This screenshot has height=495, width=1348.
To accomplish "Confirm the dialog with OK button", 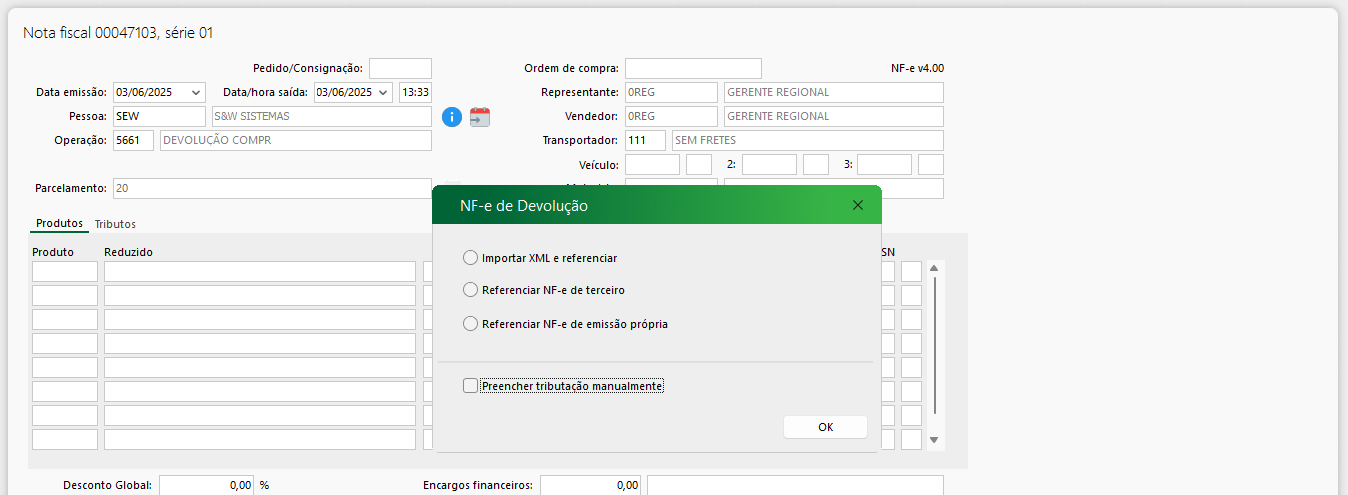I will click(825, 427).
